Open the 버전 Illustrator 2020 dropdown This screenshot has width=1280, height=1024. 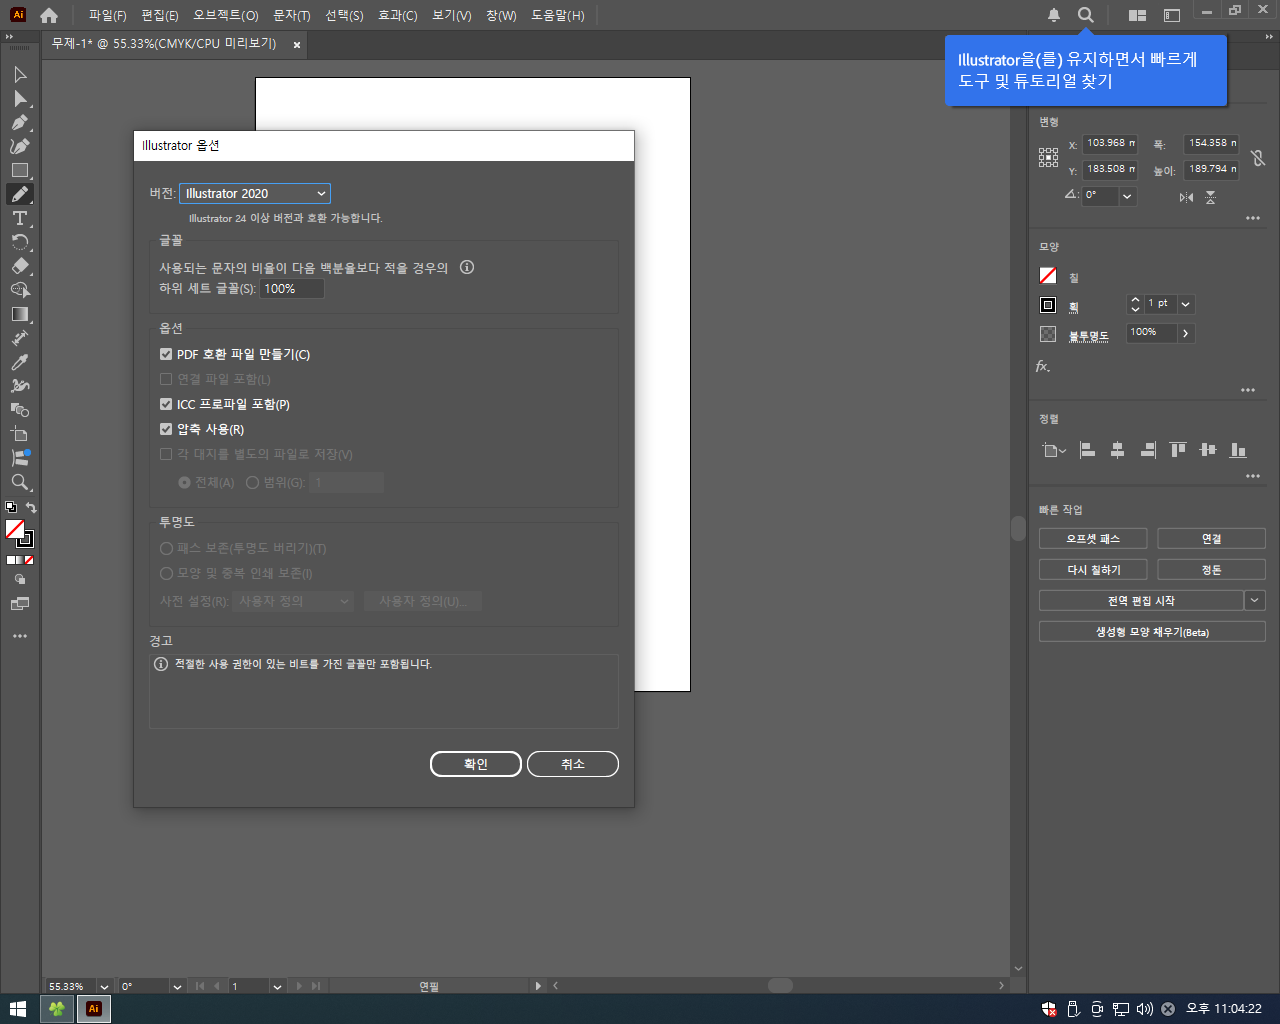[255, 193]
